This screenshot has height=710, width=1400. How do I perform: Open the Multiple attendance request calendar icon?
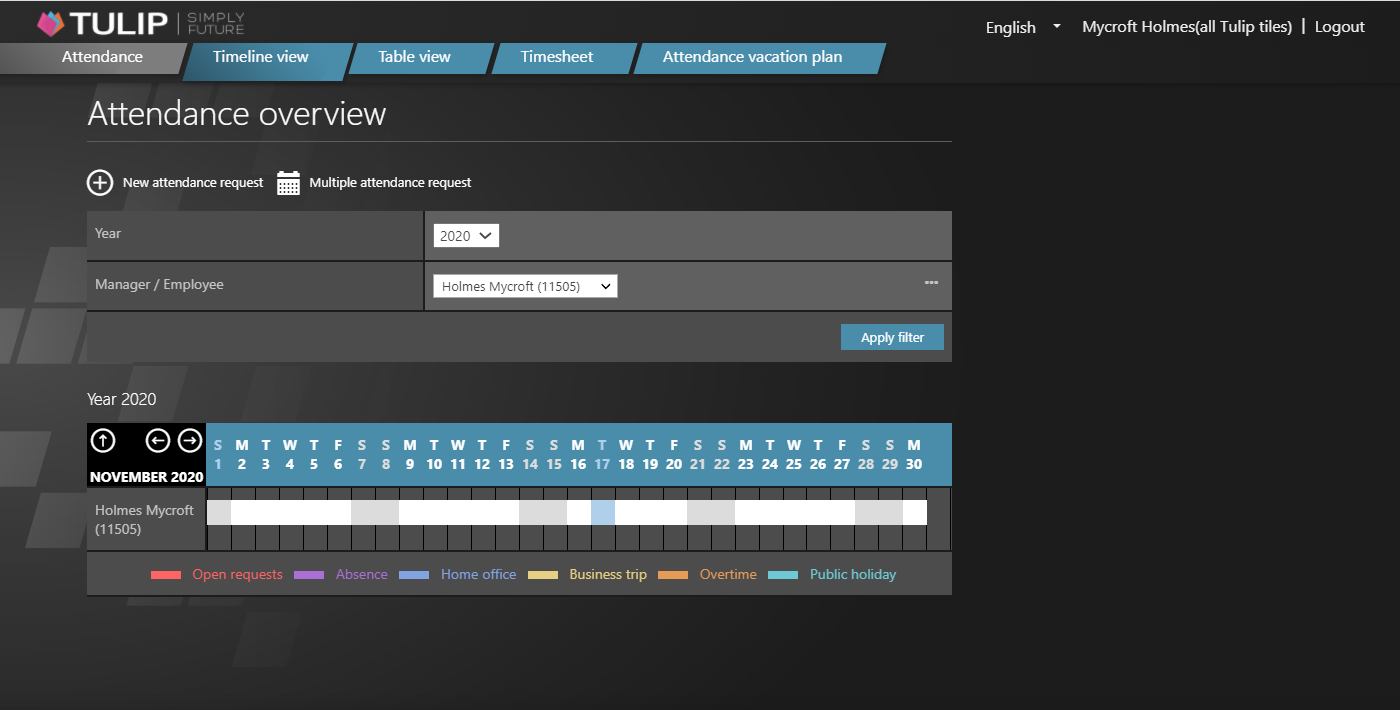click(x=288, y=182)
